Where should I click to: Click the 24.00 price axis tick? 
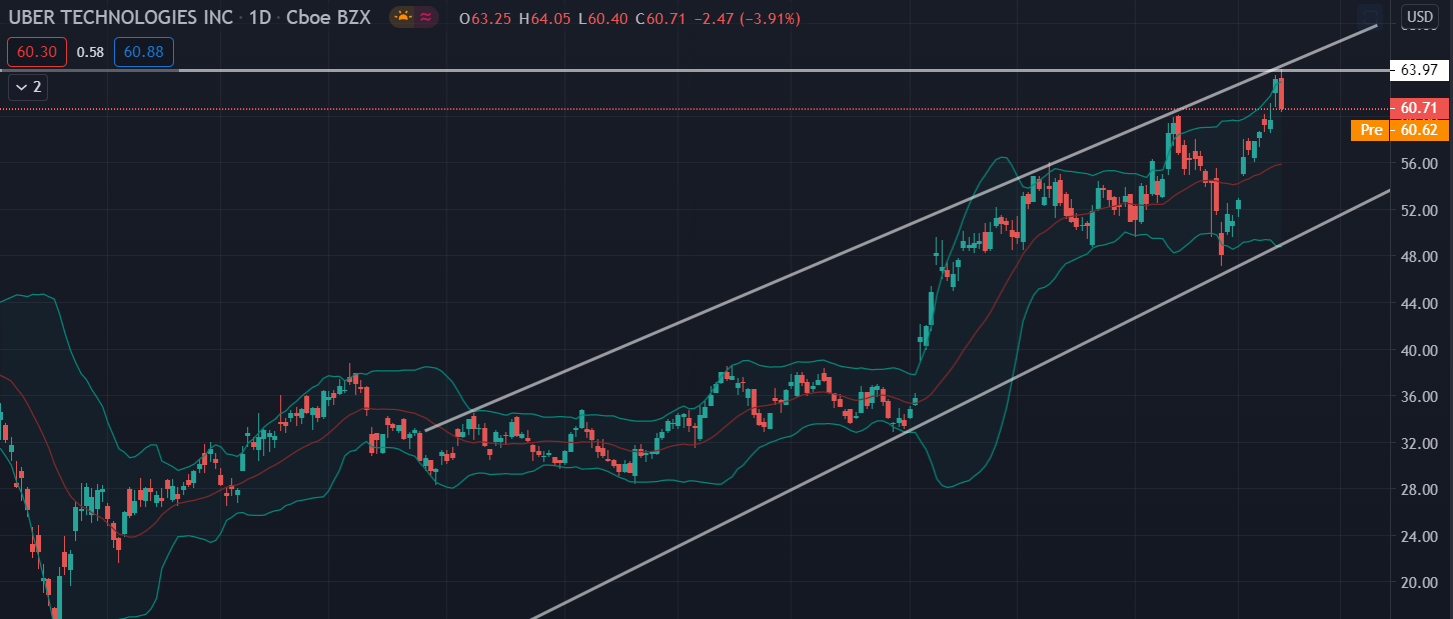tap(1419, 537)
